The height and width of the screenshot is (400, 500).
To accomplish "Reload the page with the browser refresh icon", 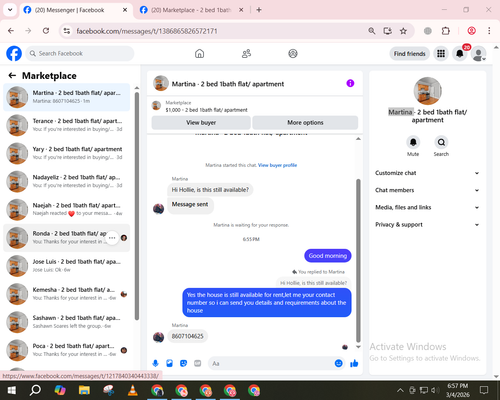I will 46,31.
